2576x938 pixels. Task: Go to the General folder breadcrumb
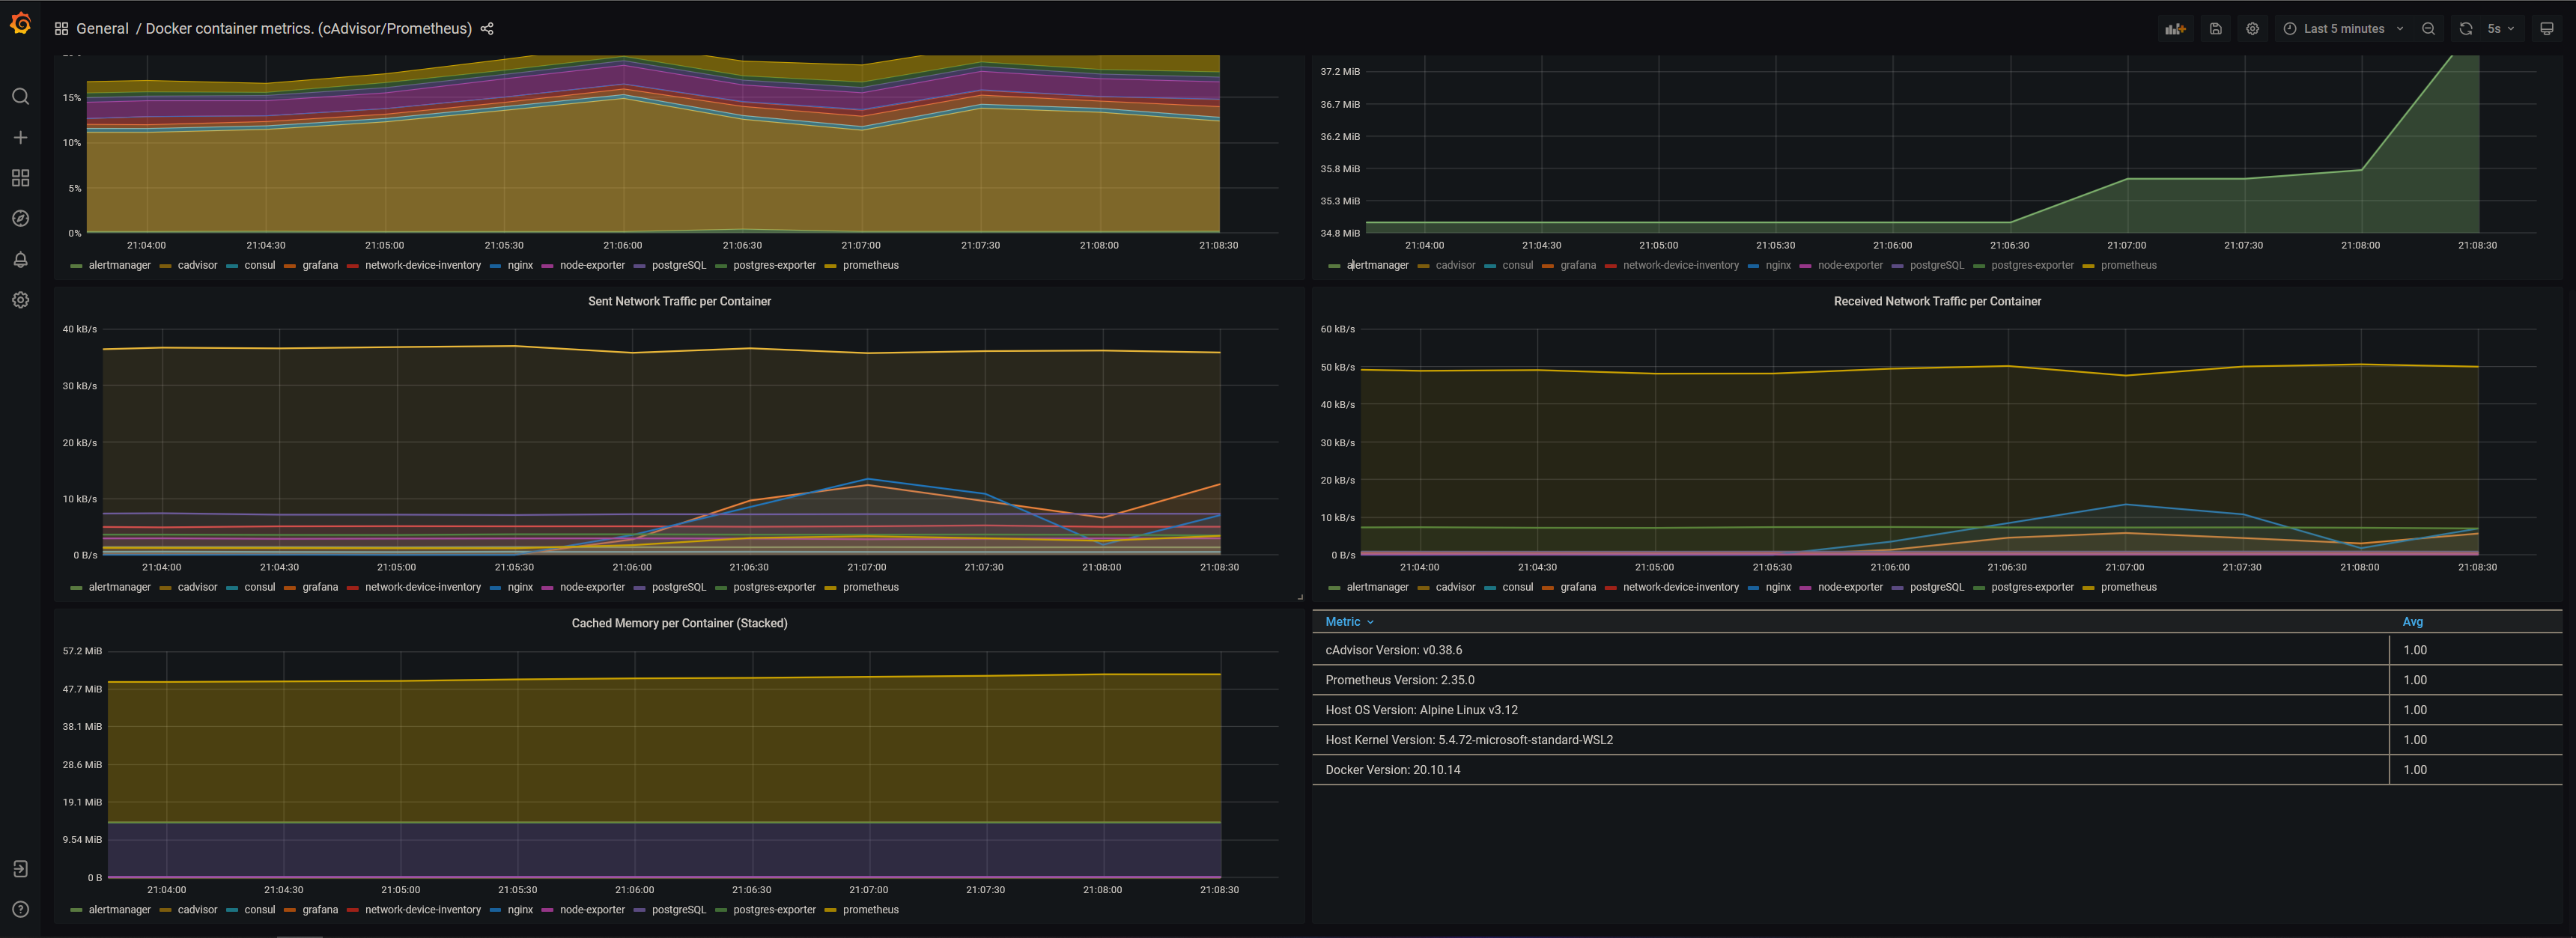(102, 29)
